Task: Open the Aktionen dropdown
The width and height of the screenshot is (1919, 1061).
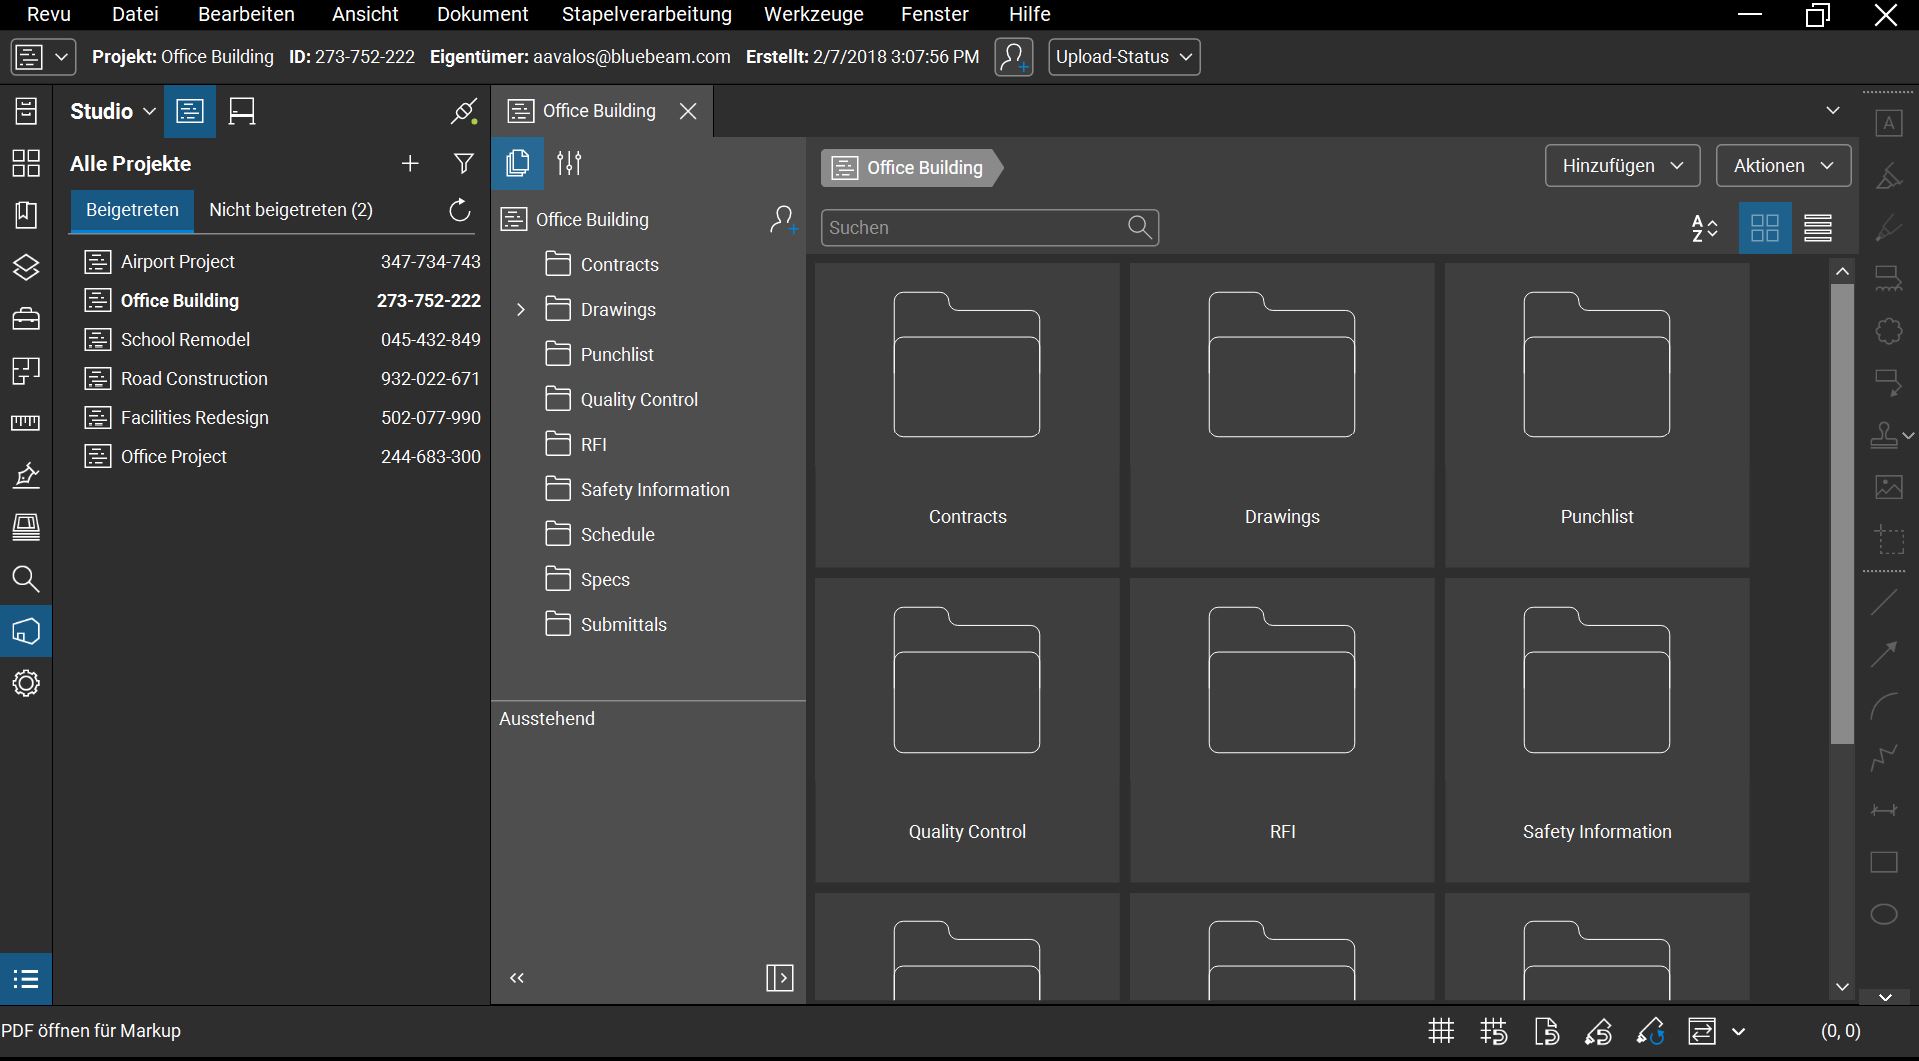Action: [x=1783, y=166]
